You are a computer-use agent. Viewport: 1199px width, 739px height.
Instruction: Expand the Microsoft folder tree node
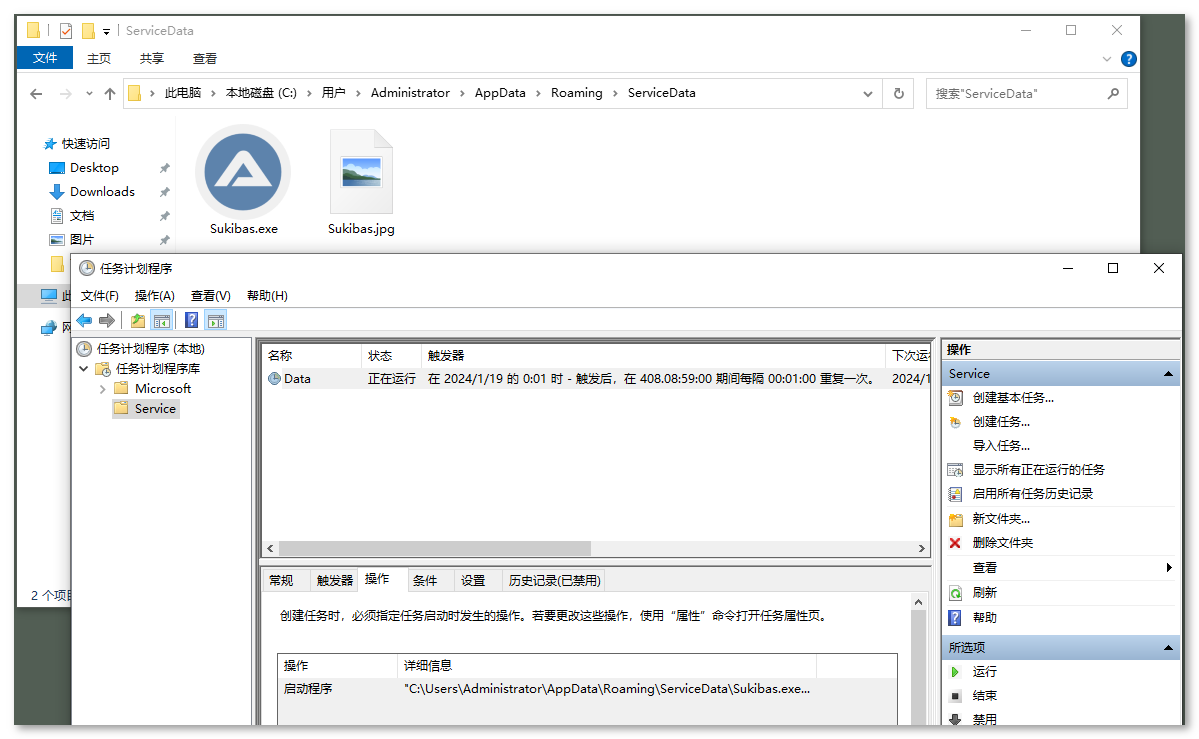coord(103,389)
